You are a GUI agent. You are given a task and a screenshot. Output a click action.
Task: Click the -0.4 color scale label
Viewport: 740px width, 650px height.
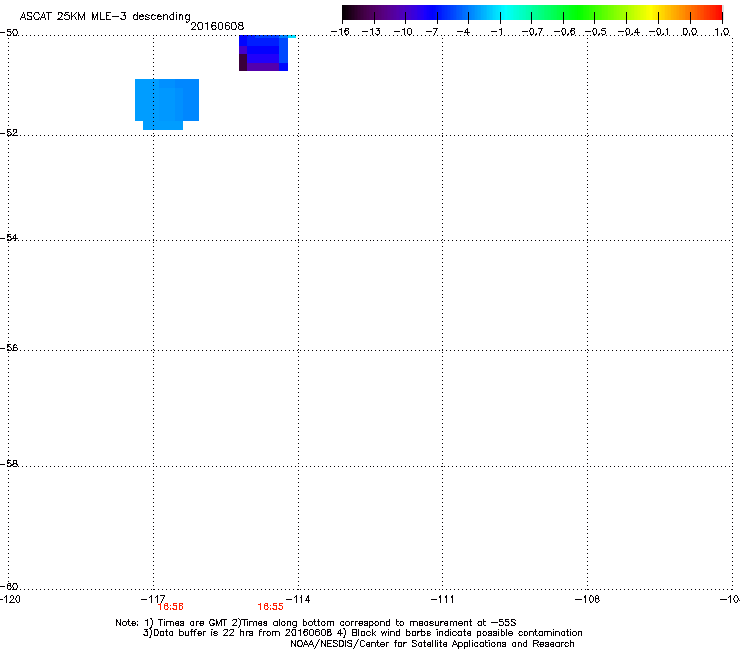pyautogui.click(x=628, y=32)
